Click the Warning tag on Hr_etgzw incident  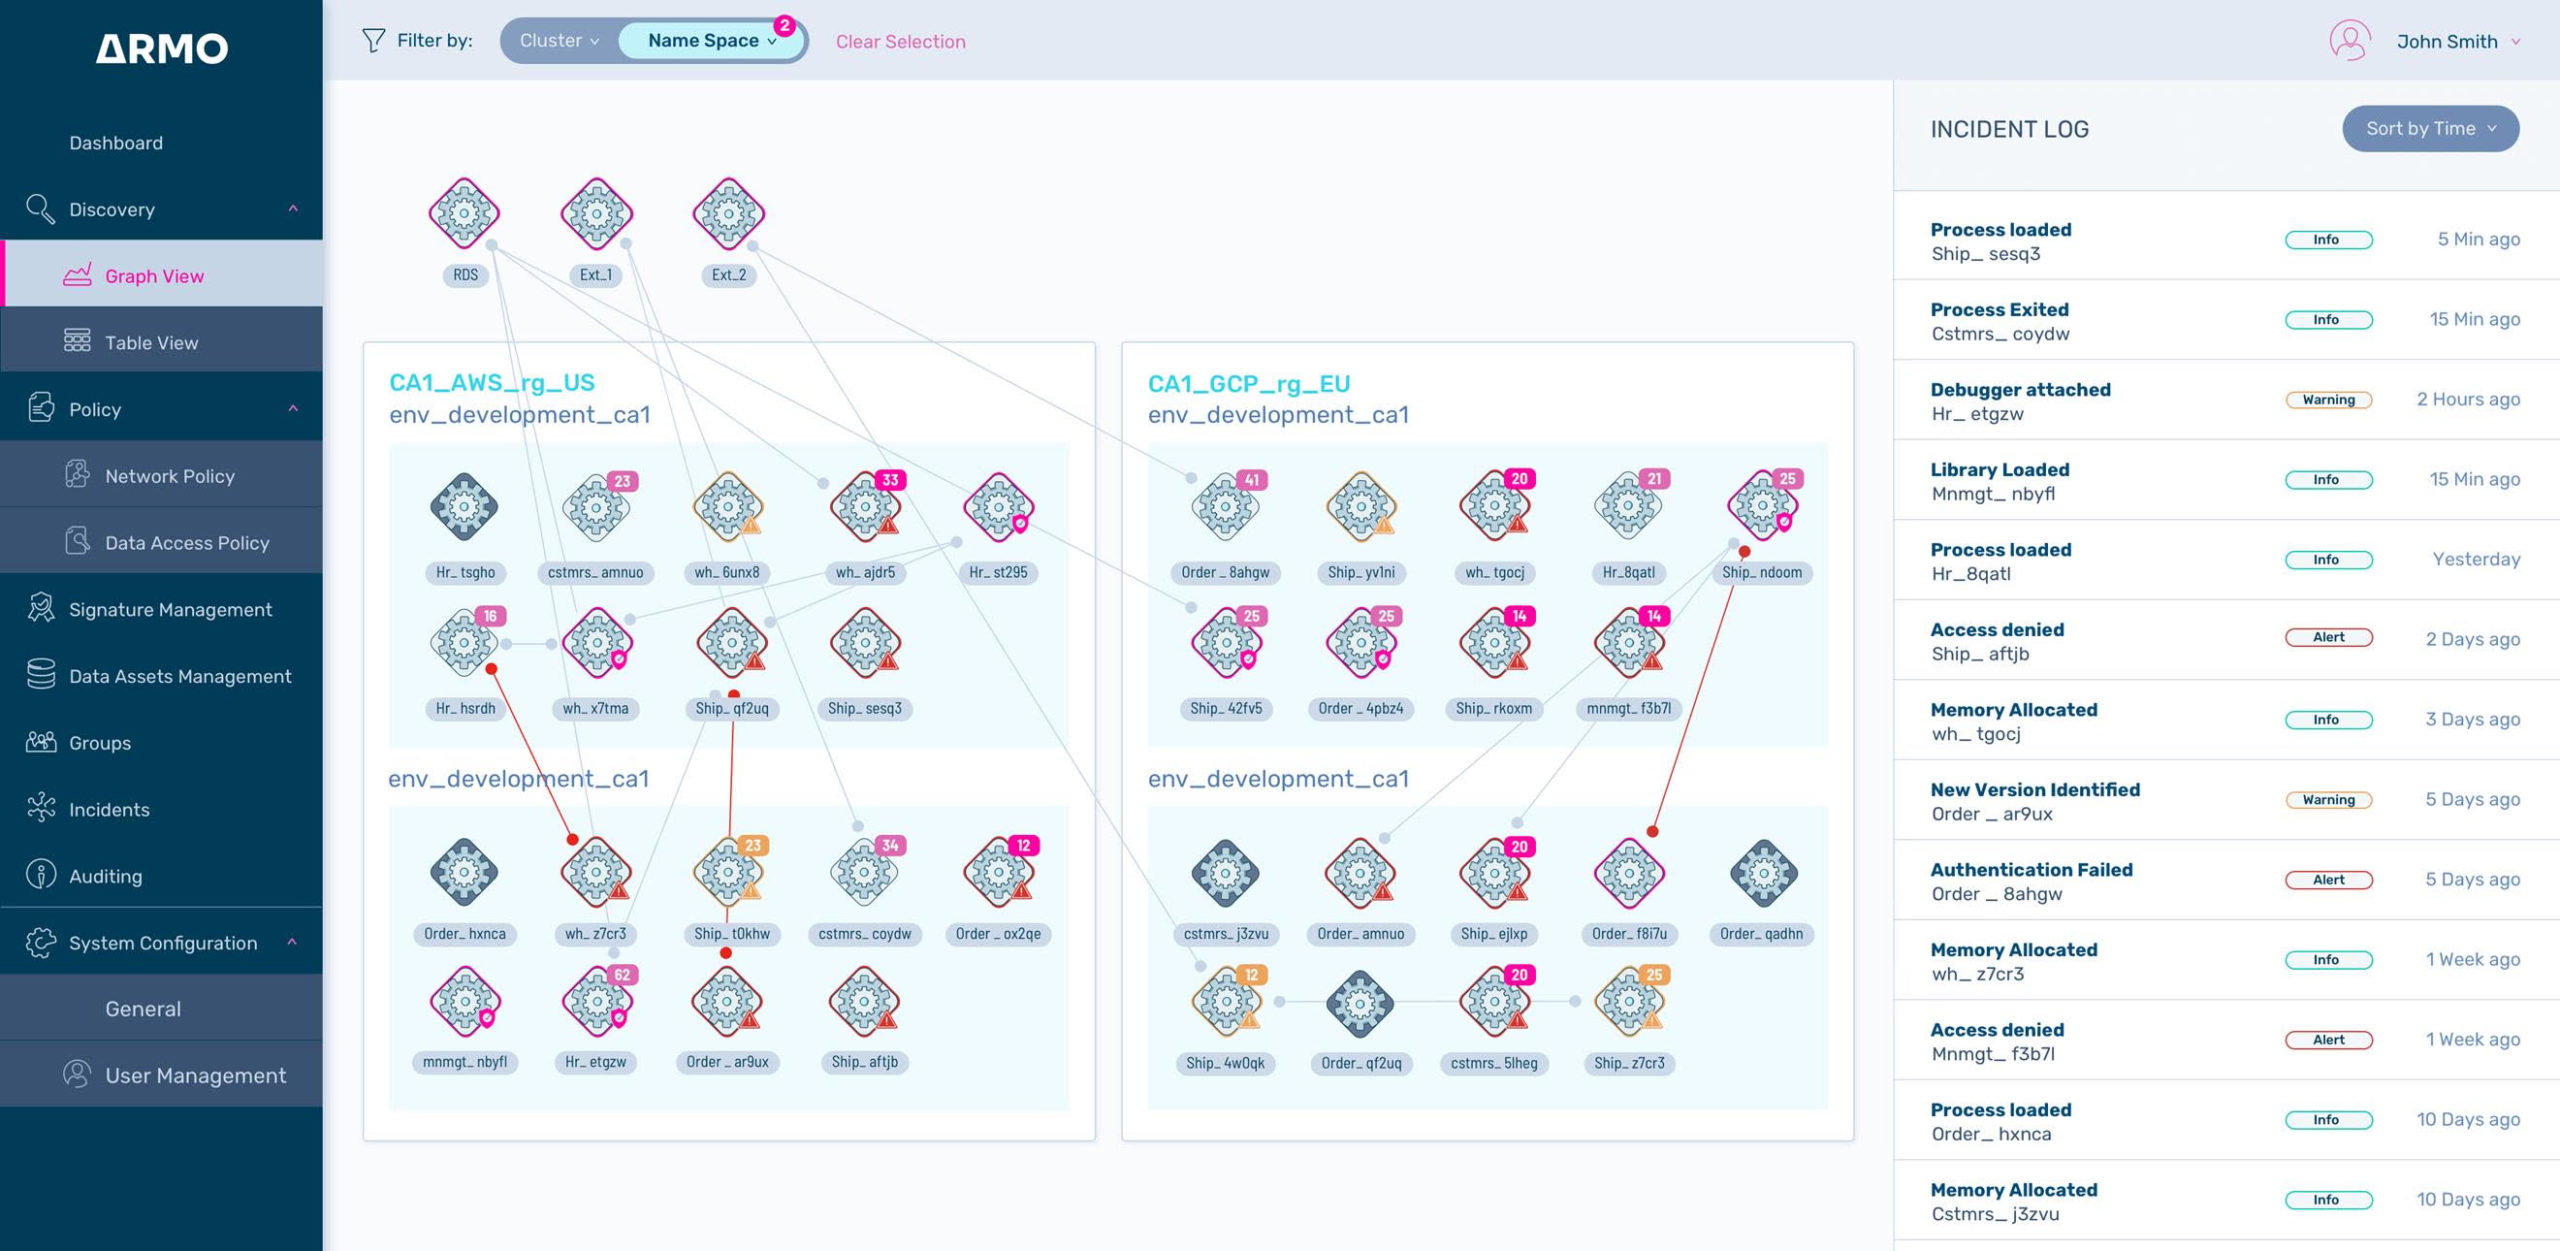pyautogui.click(x=2328, y=399)
